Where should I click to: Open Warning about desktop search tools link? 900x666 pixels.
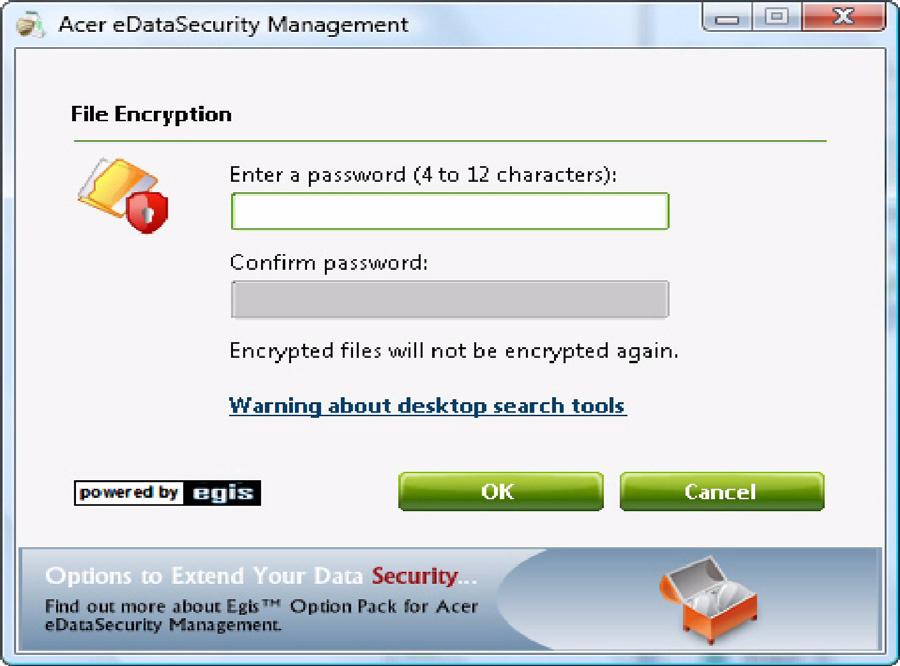point(427,406)
